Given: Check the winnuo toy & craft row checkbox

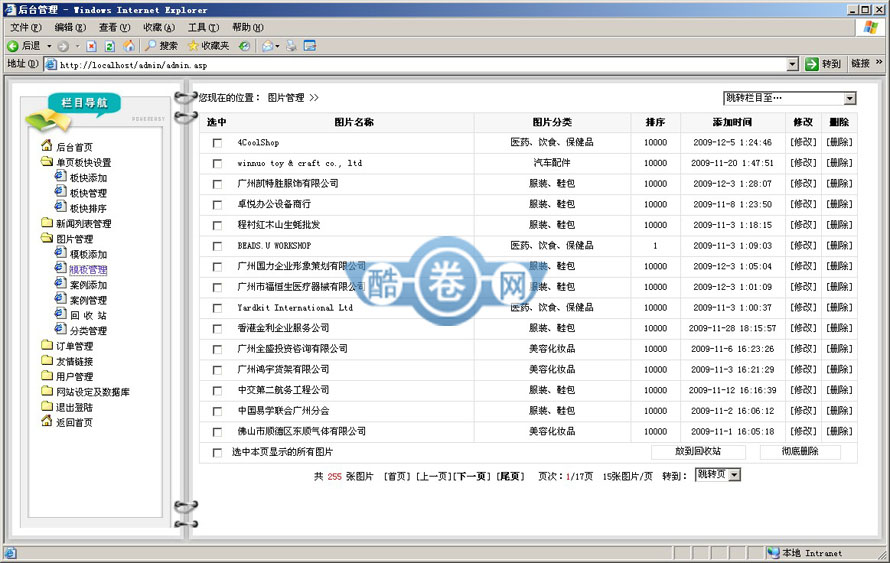Looking at the screenshot, I should tap(217, 163).
